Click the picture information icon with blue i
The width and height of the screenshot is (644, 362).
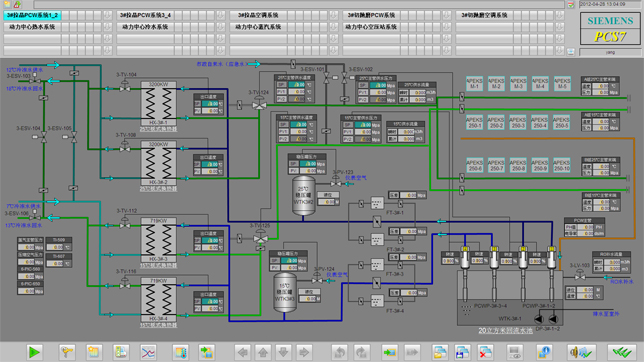pyautogui.click(x=544, y=352)
